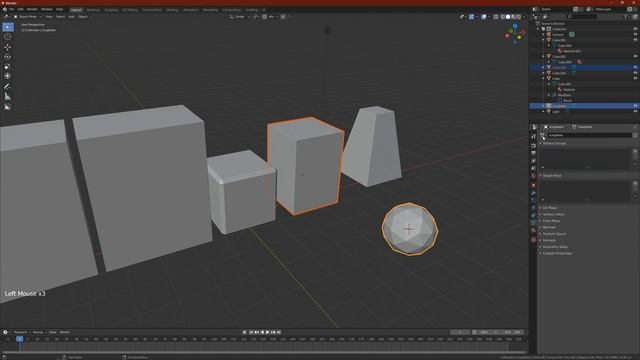The image size is (640, 360).
Task: Select the Scale tool
Action: (x=7, y=67)
